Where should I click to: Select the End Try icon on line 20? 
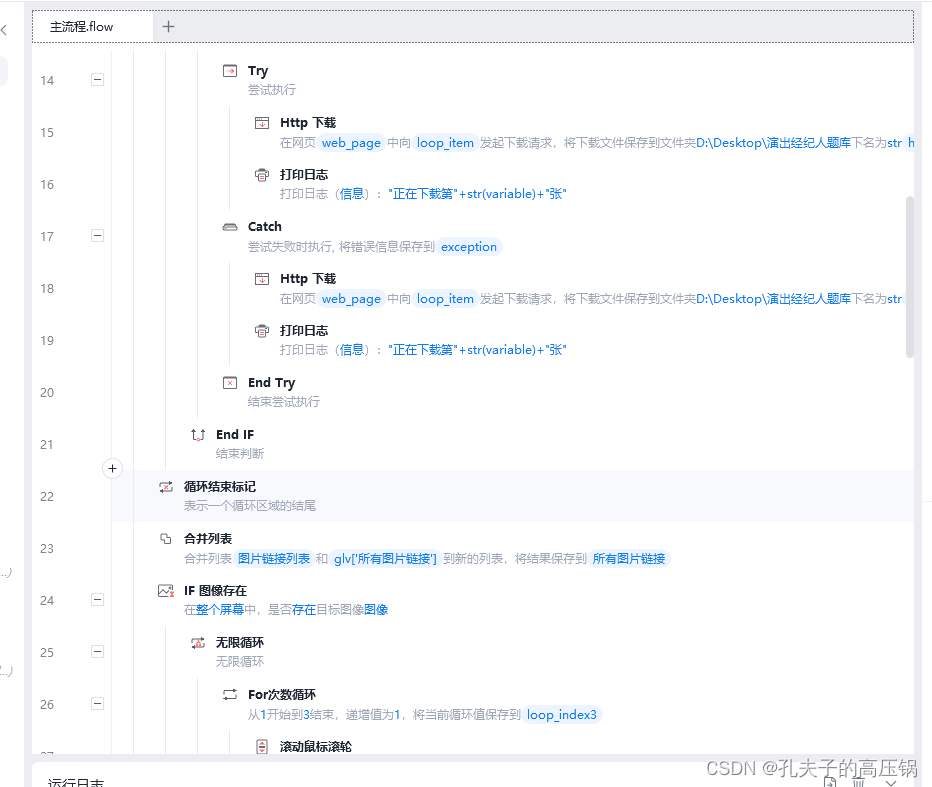pos(231,382)
